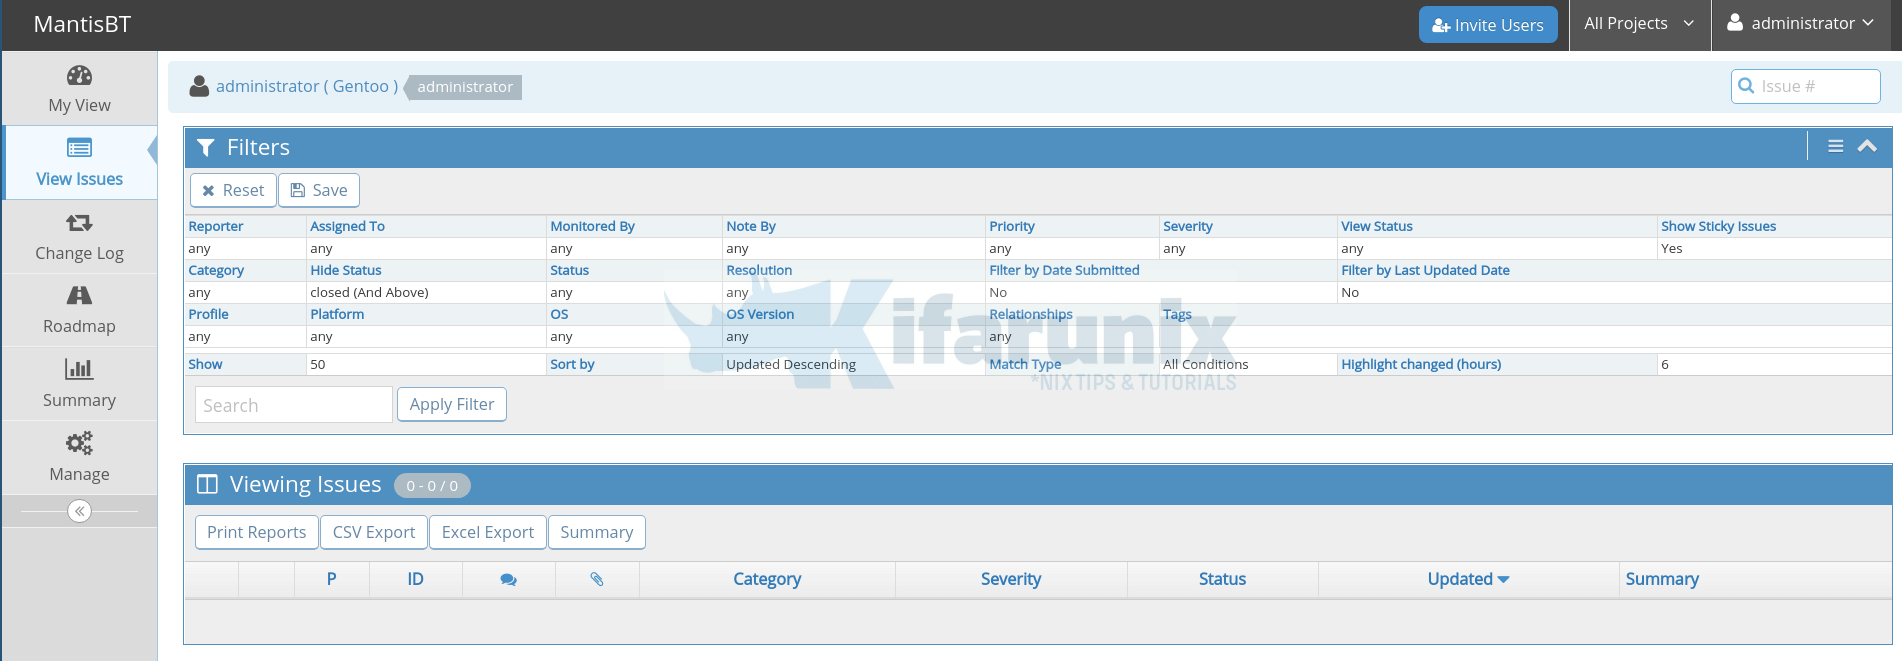This screenshot has width=1902, height=661.
Task: Click the Filters hamburger menu icon
Action: coord(1835,146)
